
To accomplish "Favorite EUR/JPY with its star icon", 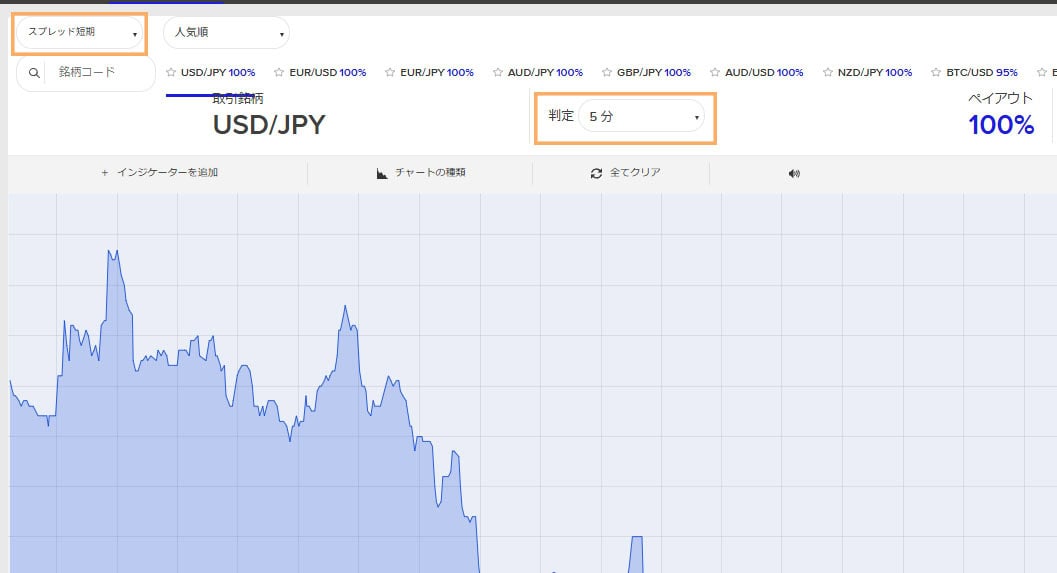I will point(390,72).
